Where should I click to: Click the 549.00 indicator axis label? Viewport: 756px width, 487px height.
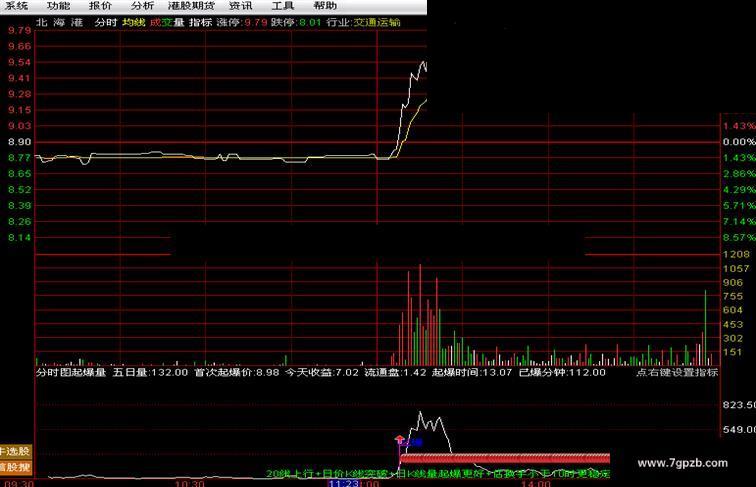pos(739,429)
